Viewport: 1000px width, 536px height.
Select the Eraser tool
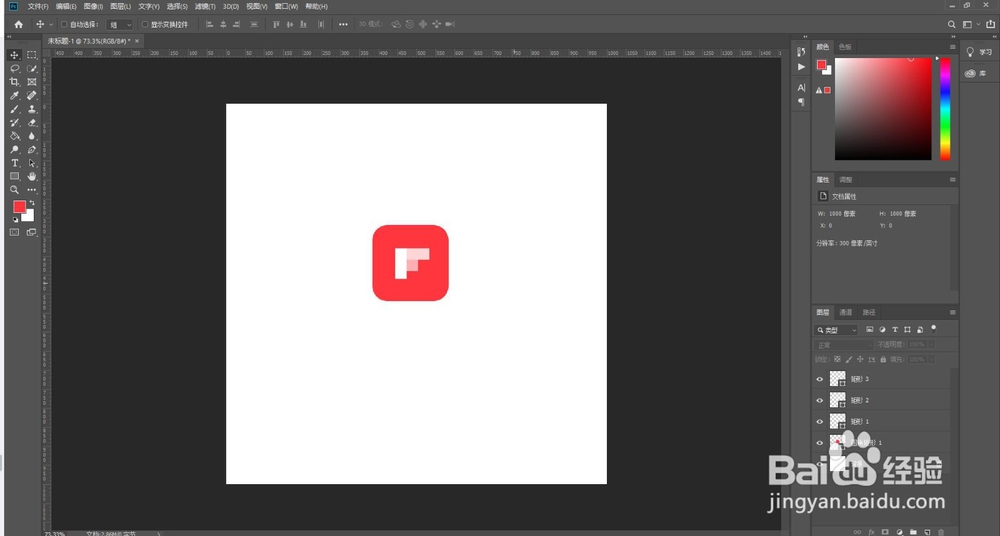coord(32,123)
